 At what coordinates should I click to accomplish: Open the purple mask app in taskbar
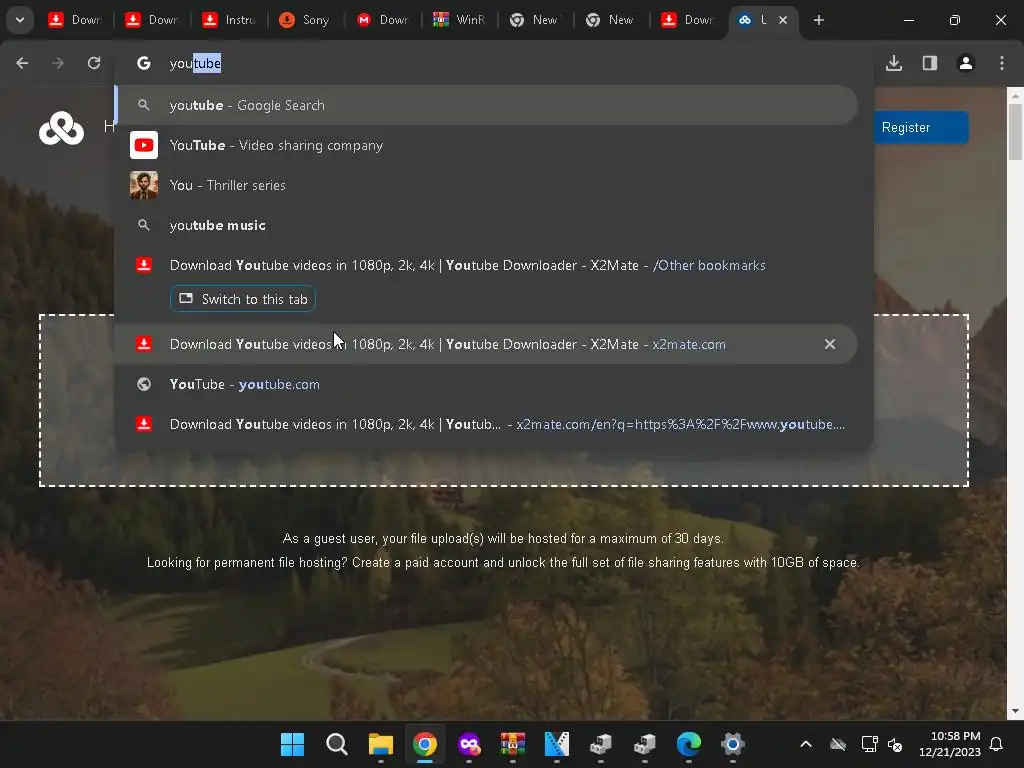click(x=469, y=744)
